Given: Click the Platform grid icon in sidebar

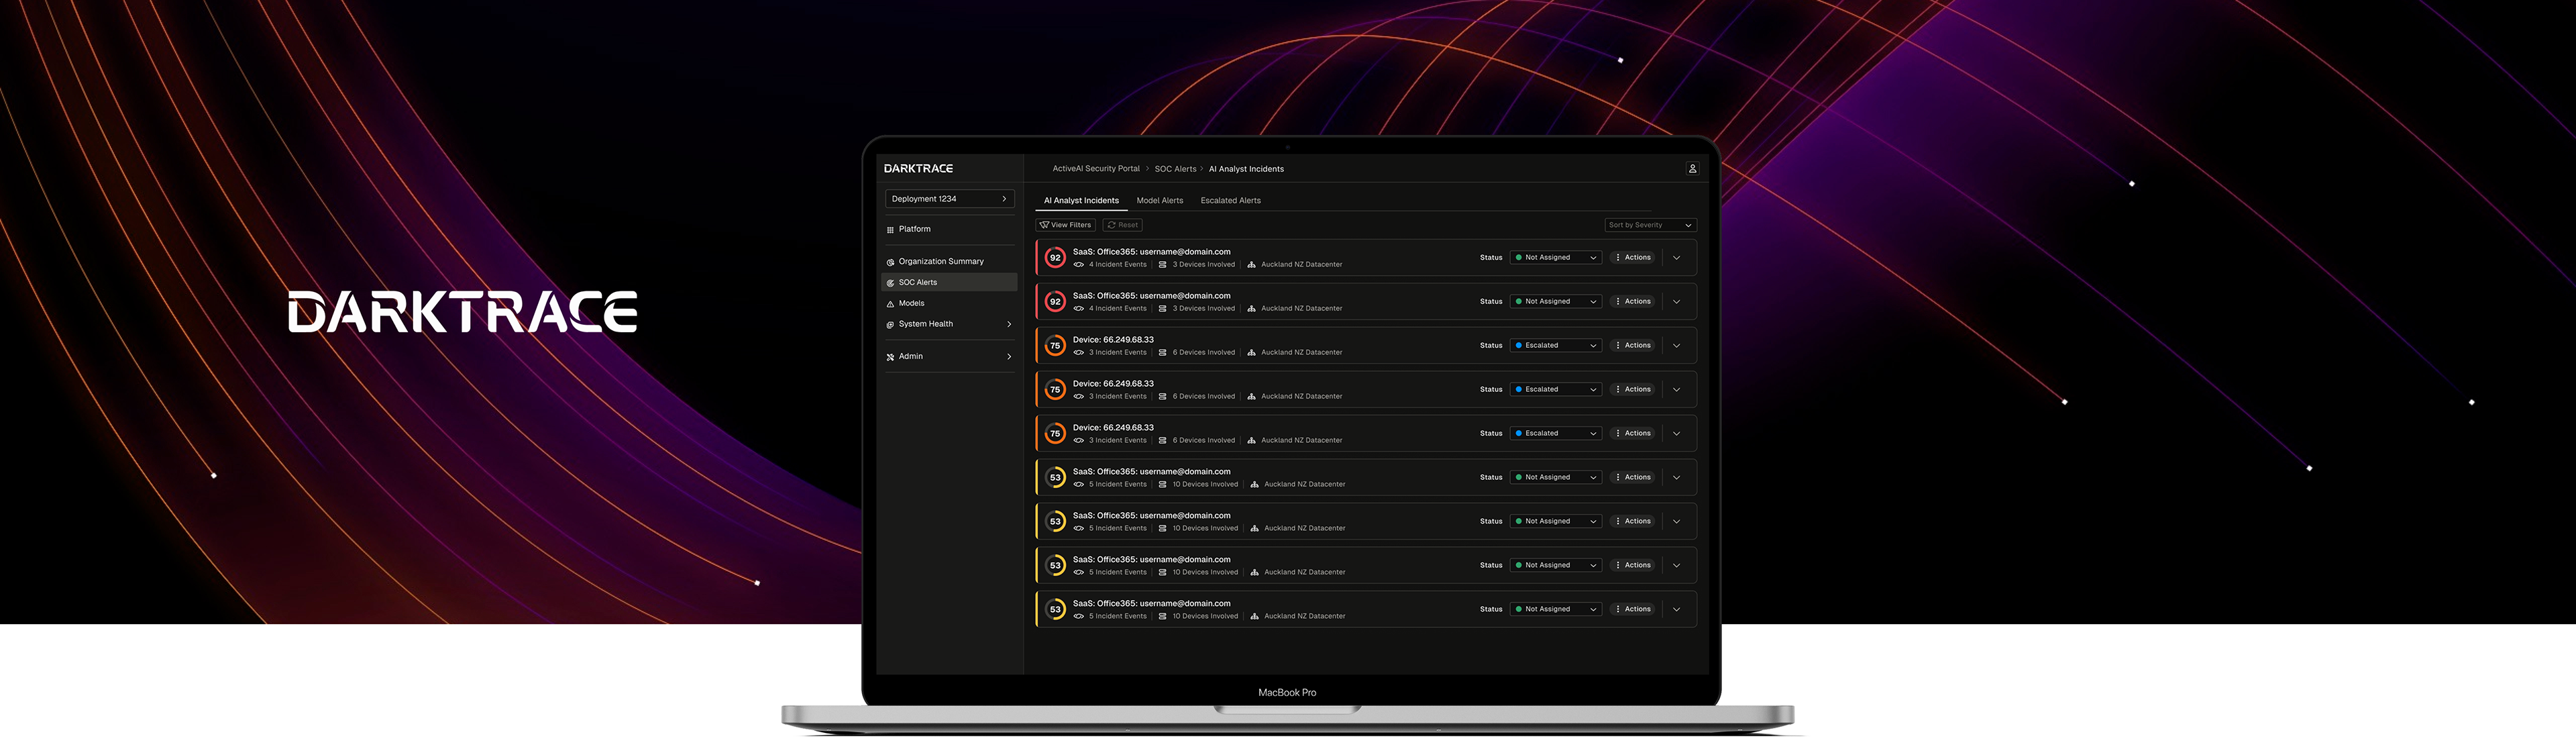Looking at the screenshot, I should click(890, 230).
